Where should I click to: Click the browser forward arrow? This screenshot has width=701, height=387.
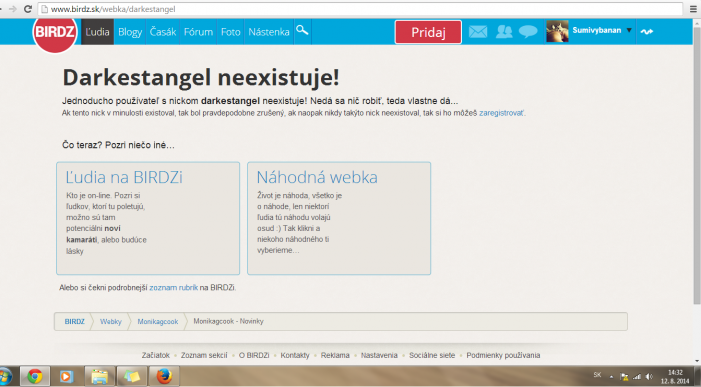click(13, 9)
